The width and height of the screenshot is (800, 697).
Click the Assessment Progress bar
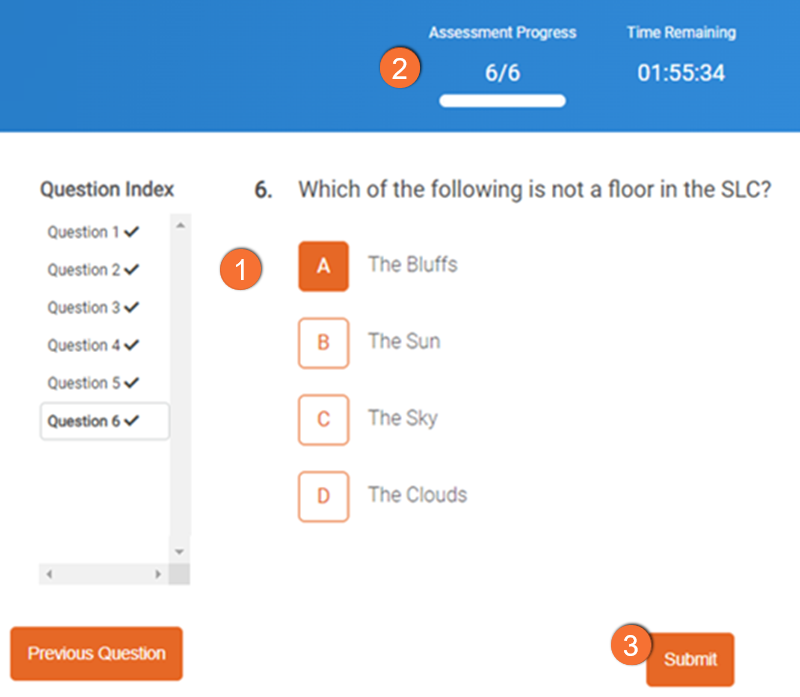tap(502, 101)
